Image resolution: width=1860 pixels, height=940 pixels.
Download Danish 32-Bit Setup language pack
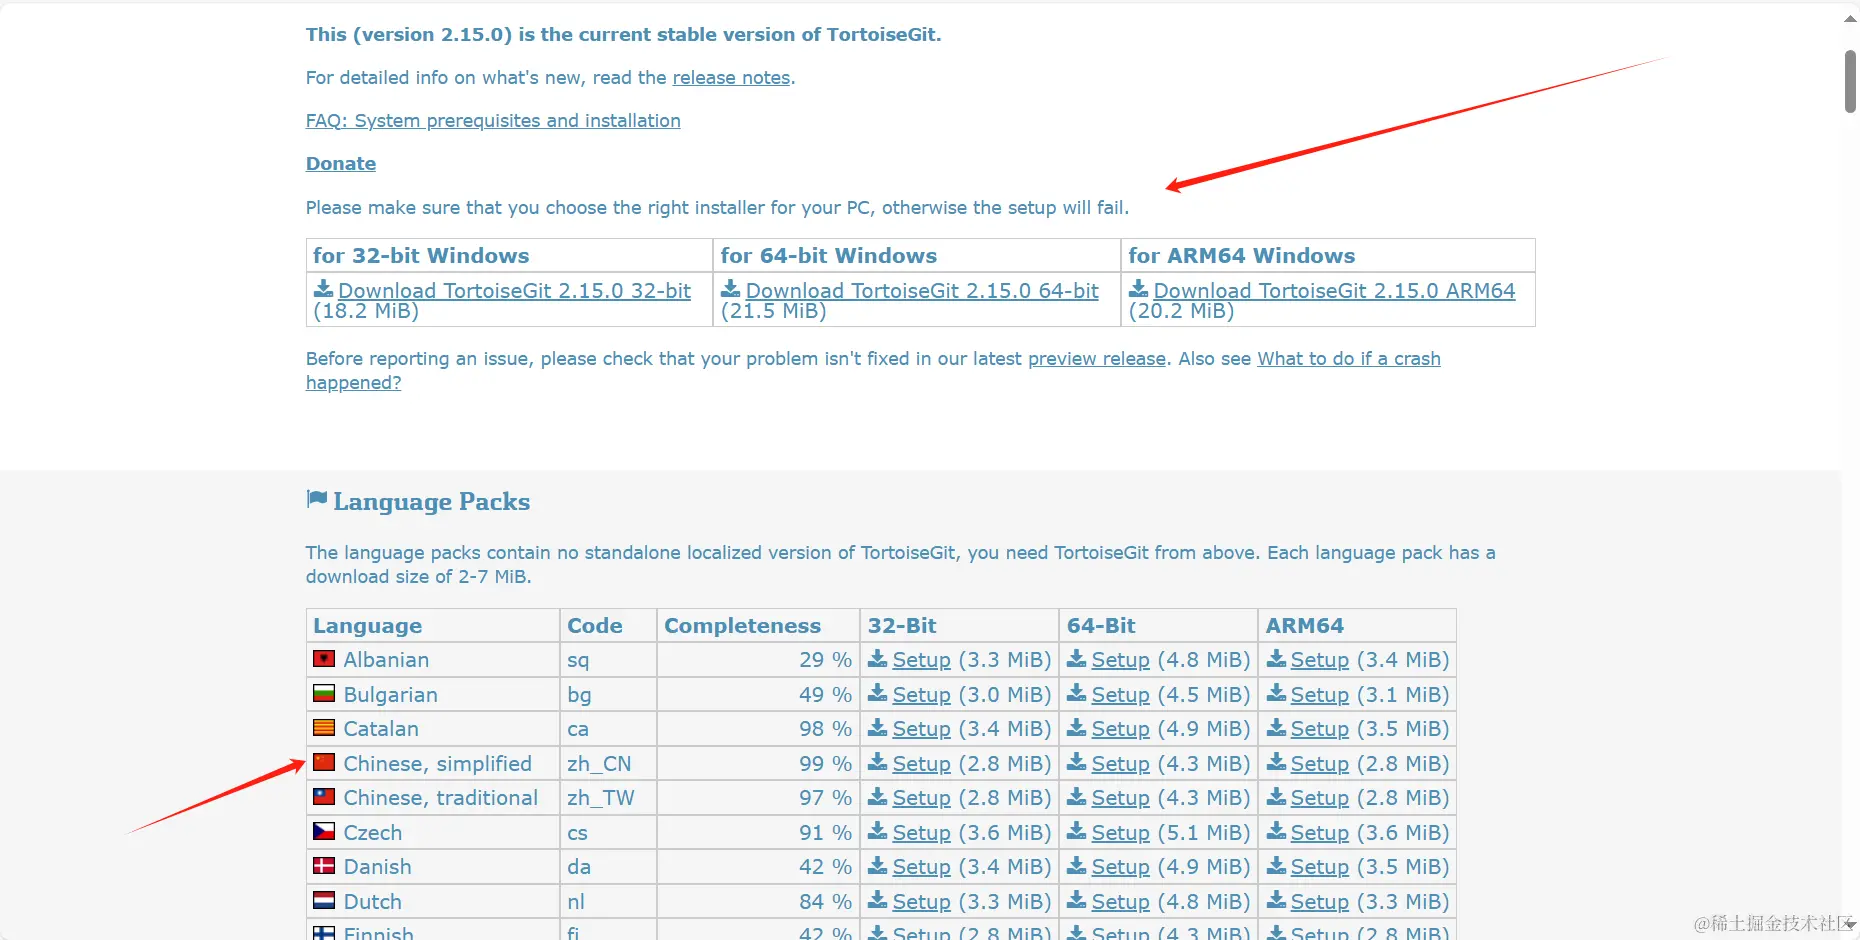tap(921, 867)
